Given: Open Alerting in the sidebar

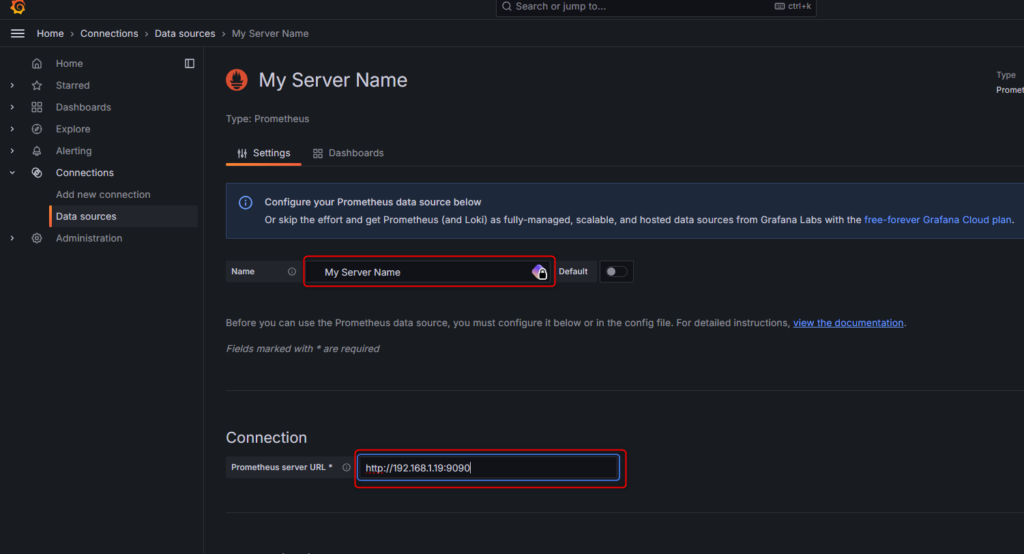Looking at the screenshot, I should (73, 151).
